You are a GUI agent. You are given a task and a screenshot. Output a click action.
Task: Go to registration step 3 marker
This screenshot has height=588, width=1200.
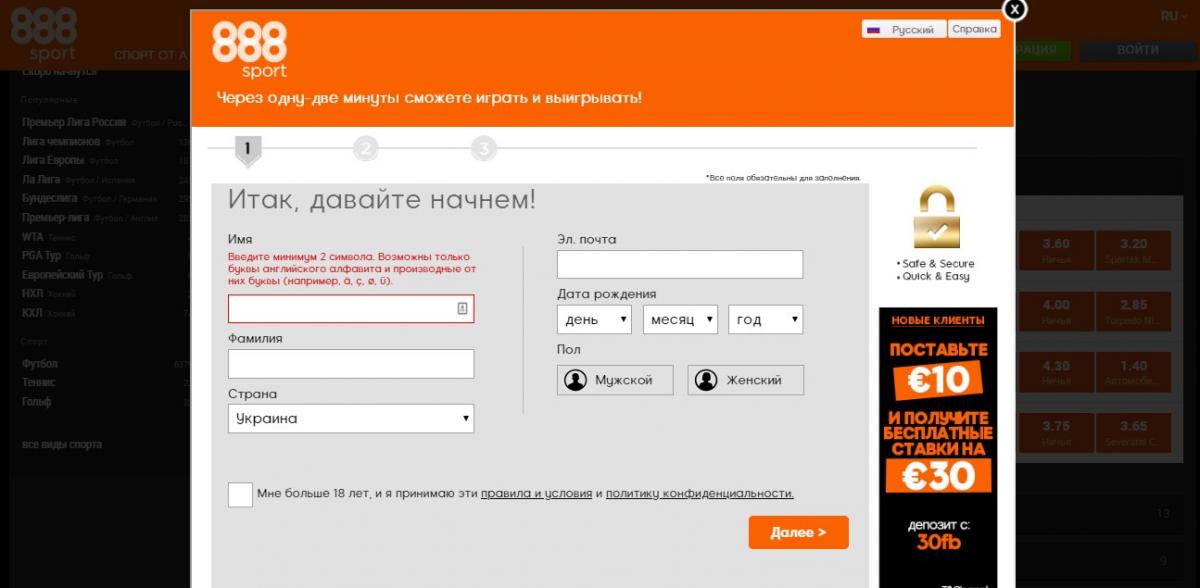click(x=484, y=150)
